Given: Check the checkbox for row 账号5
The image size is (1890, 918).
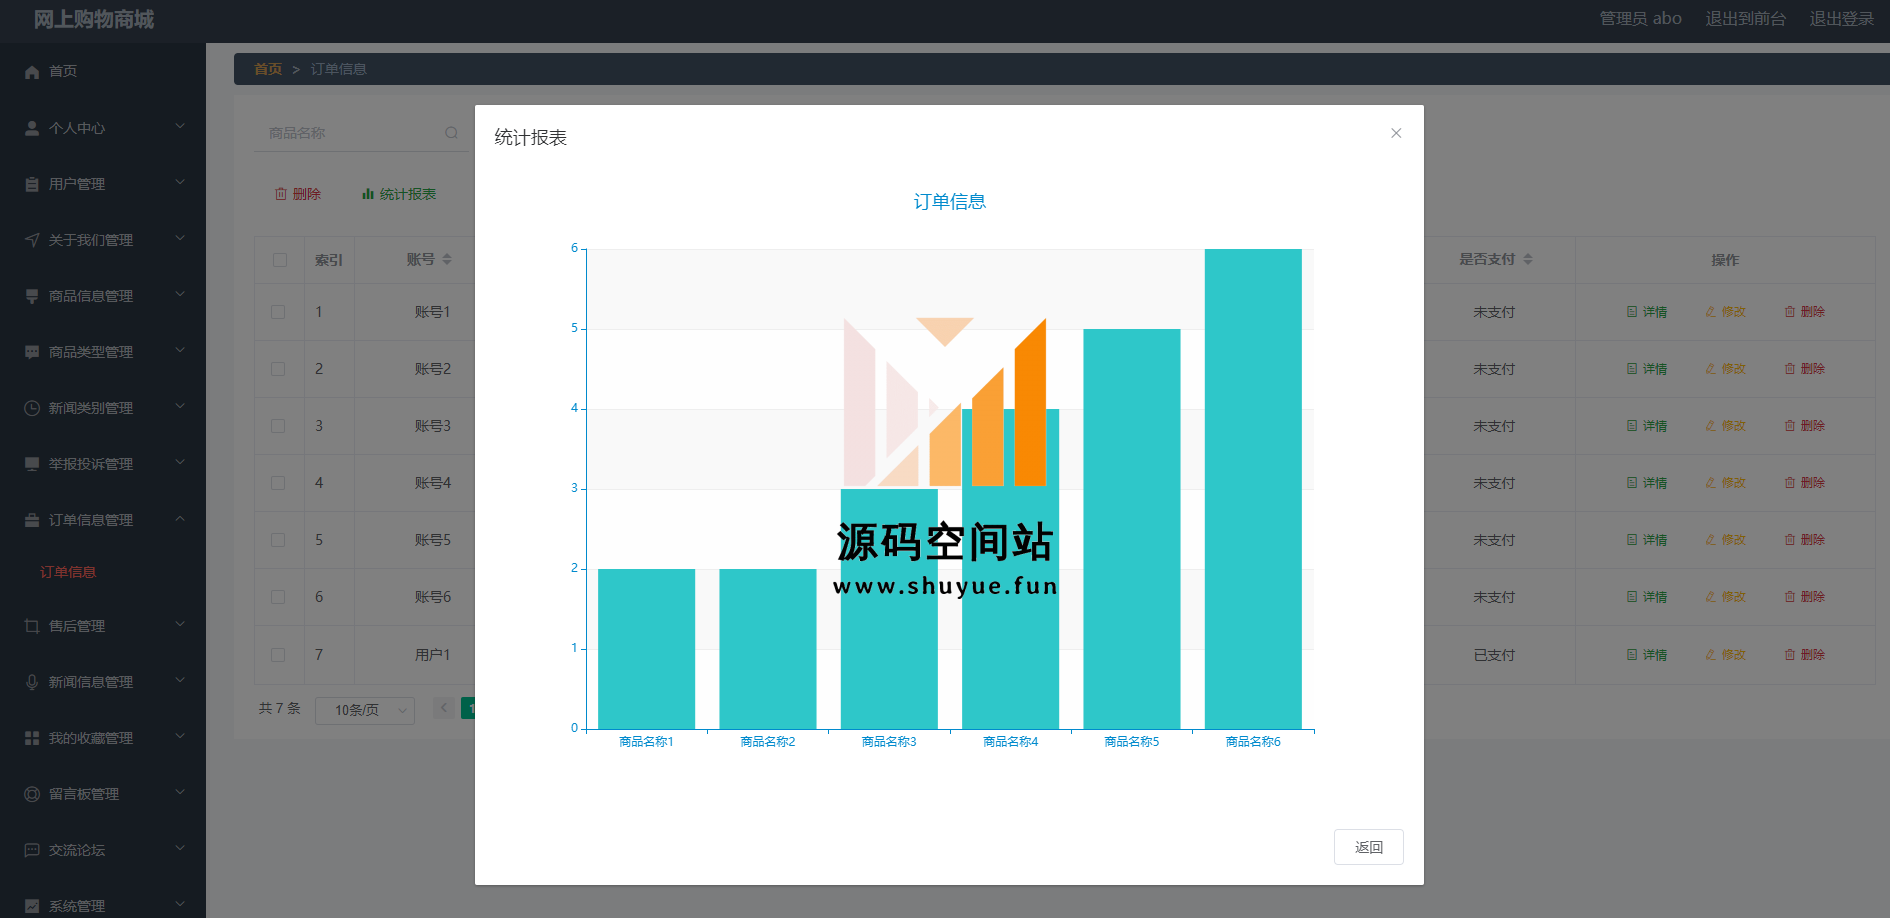Looking at the screenshot, I should (278, 540).
